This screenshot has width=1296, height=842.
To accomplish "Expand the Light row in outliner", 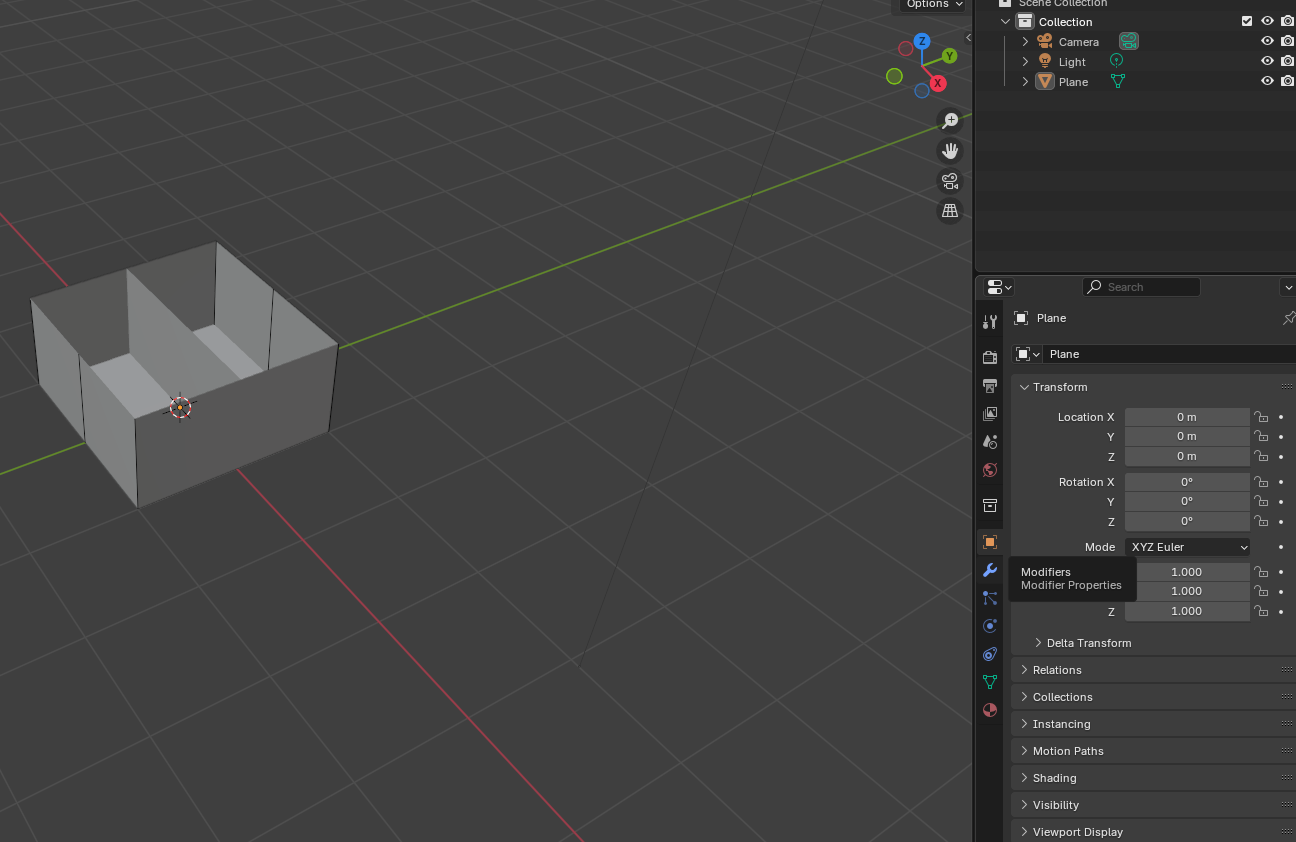I will click(1025, 61).
